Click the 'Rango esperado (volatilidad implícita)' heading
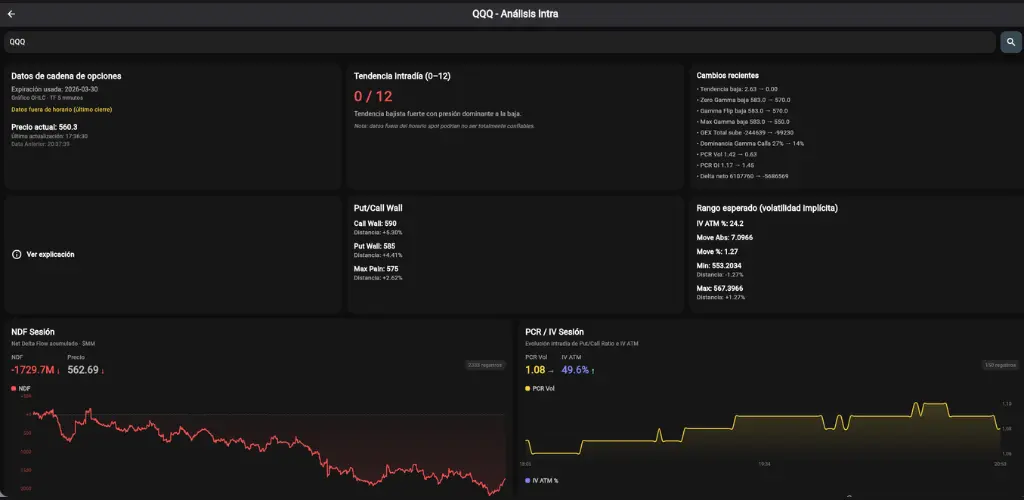This screenshot has height=500, width=1024. [767, 208]
